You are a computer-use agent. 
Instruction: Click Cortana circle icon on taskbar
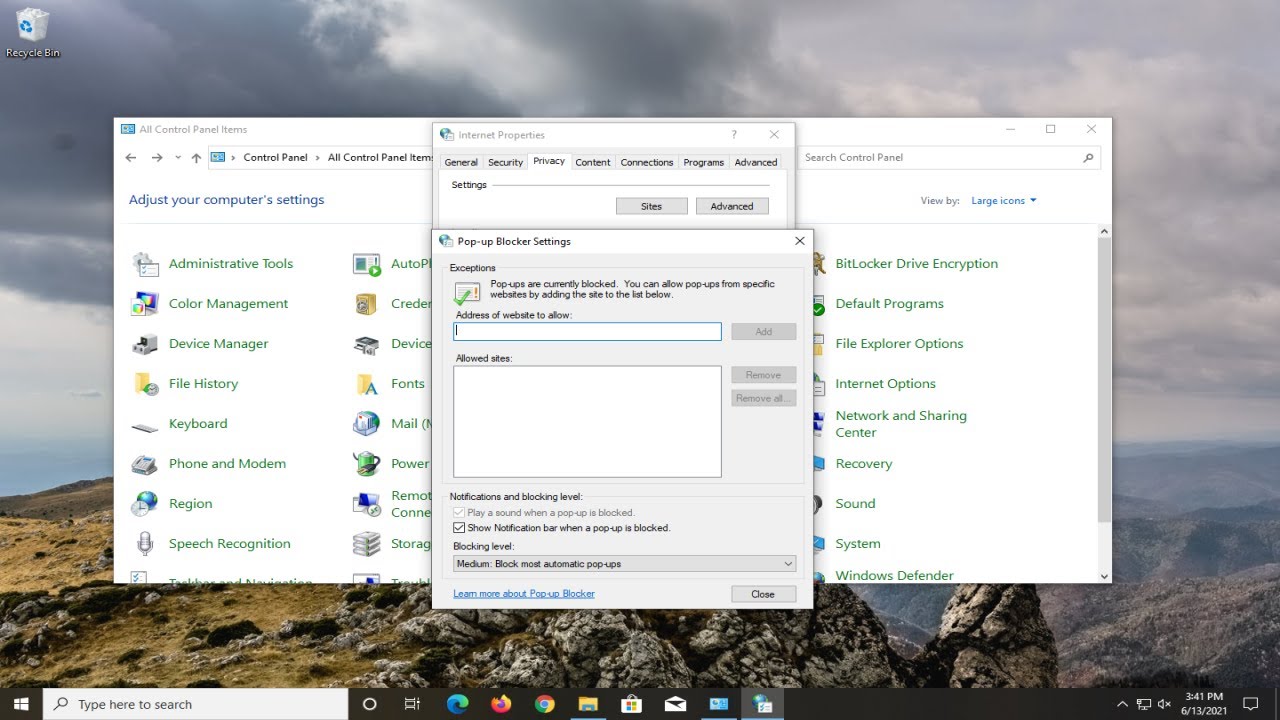[369, 704]
